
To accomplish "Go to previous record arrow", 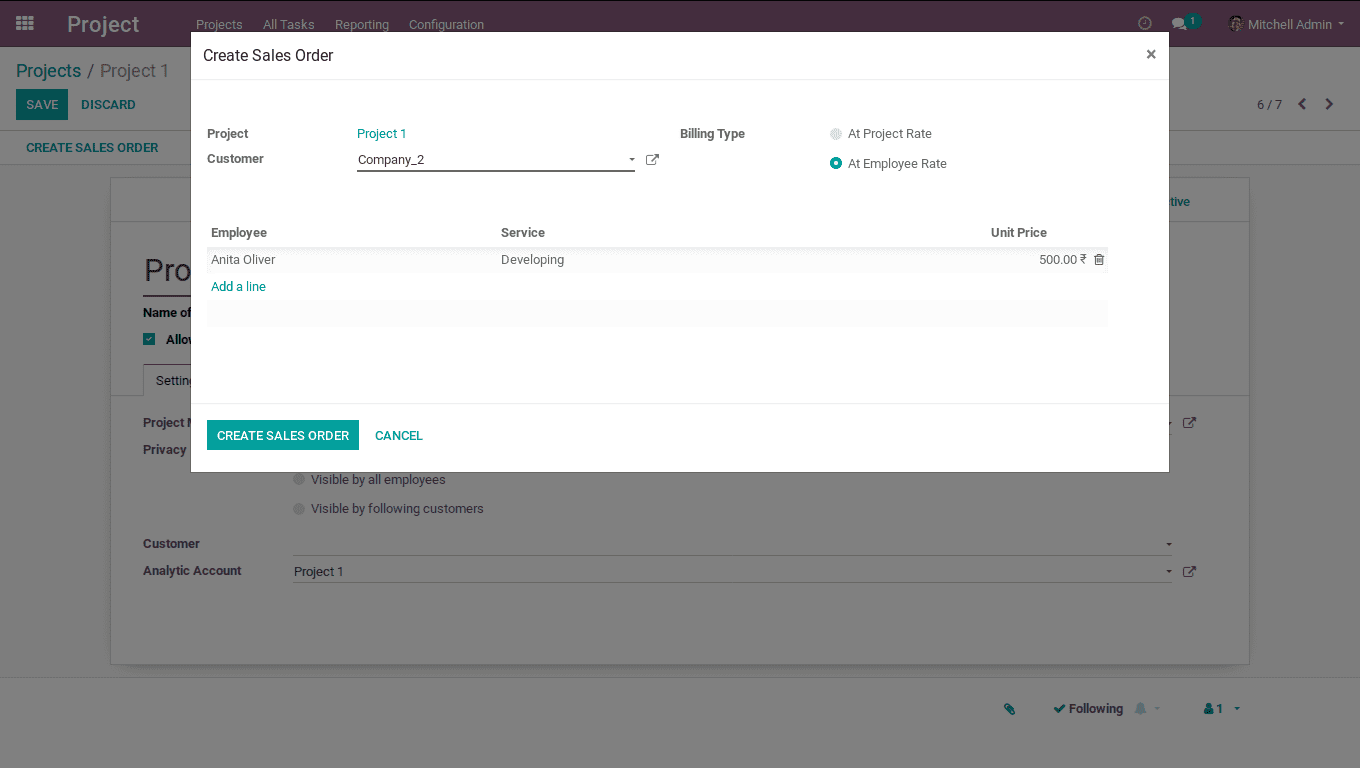I will point(1302,104).
